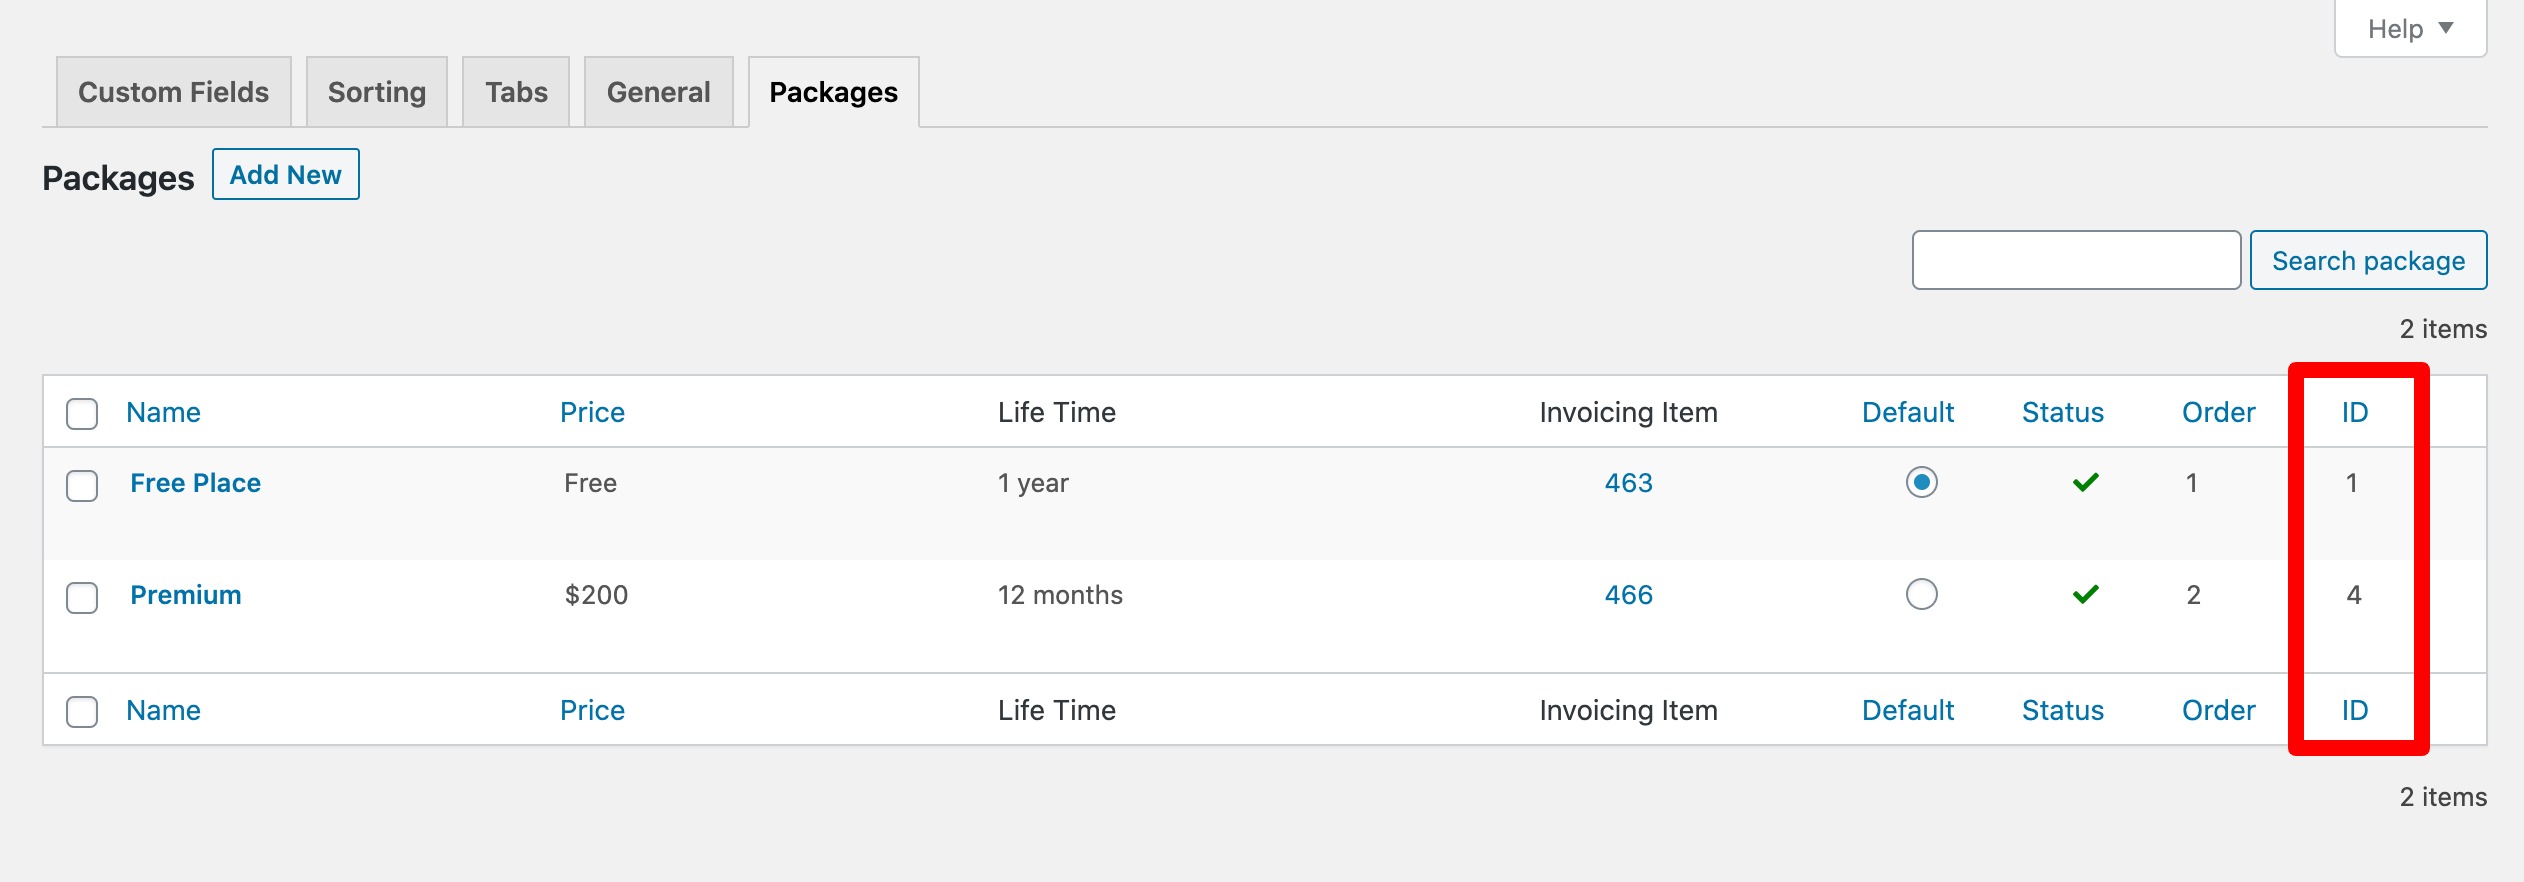Click the Search package button

pos(2368,261)
